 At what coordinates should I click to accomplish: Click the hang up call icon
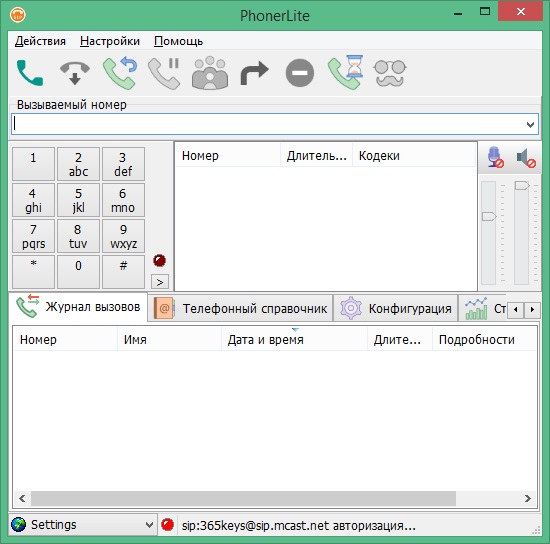[x=75, y=73]
